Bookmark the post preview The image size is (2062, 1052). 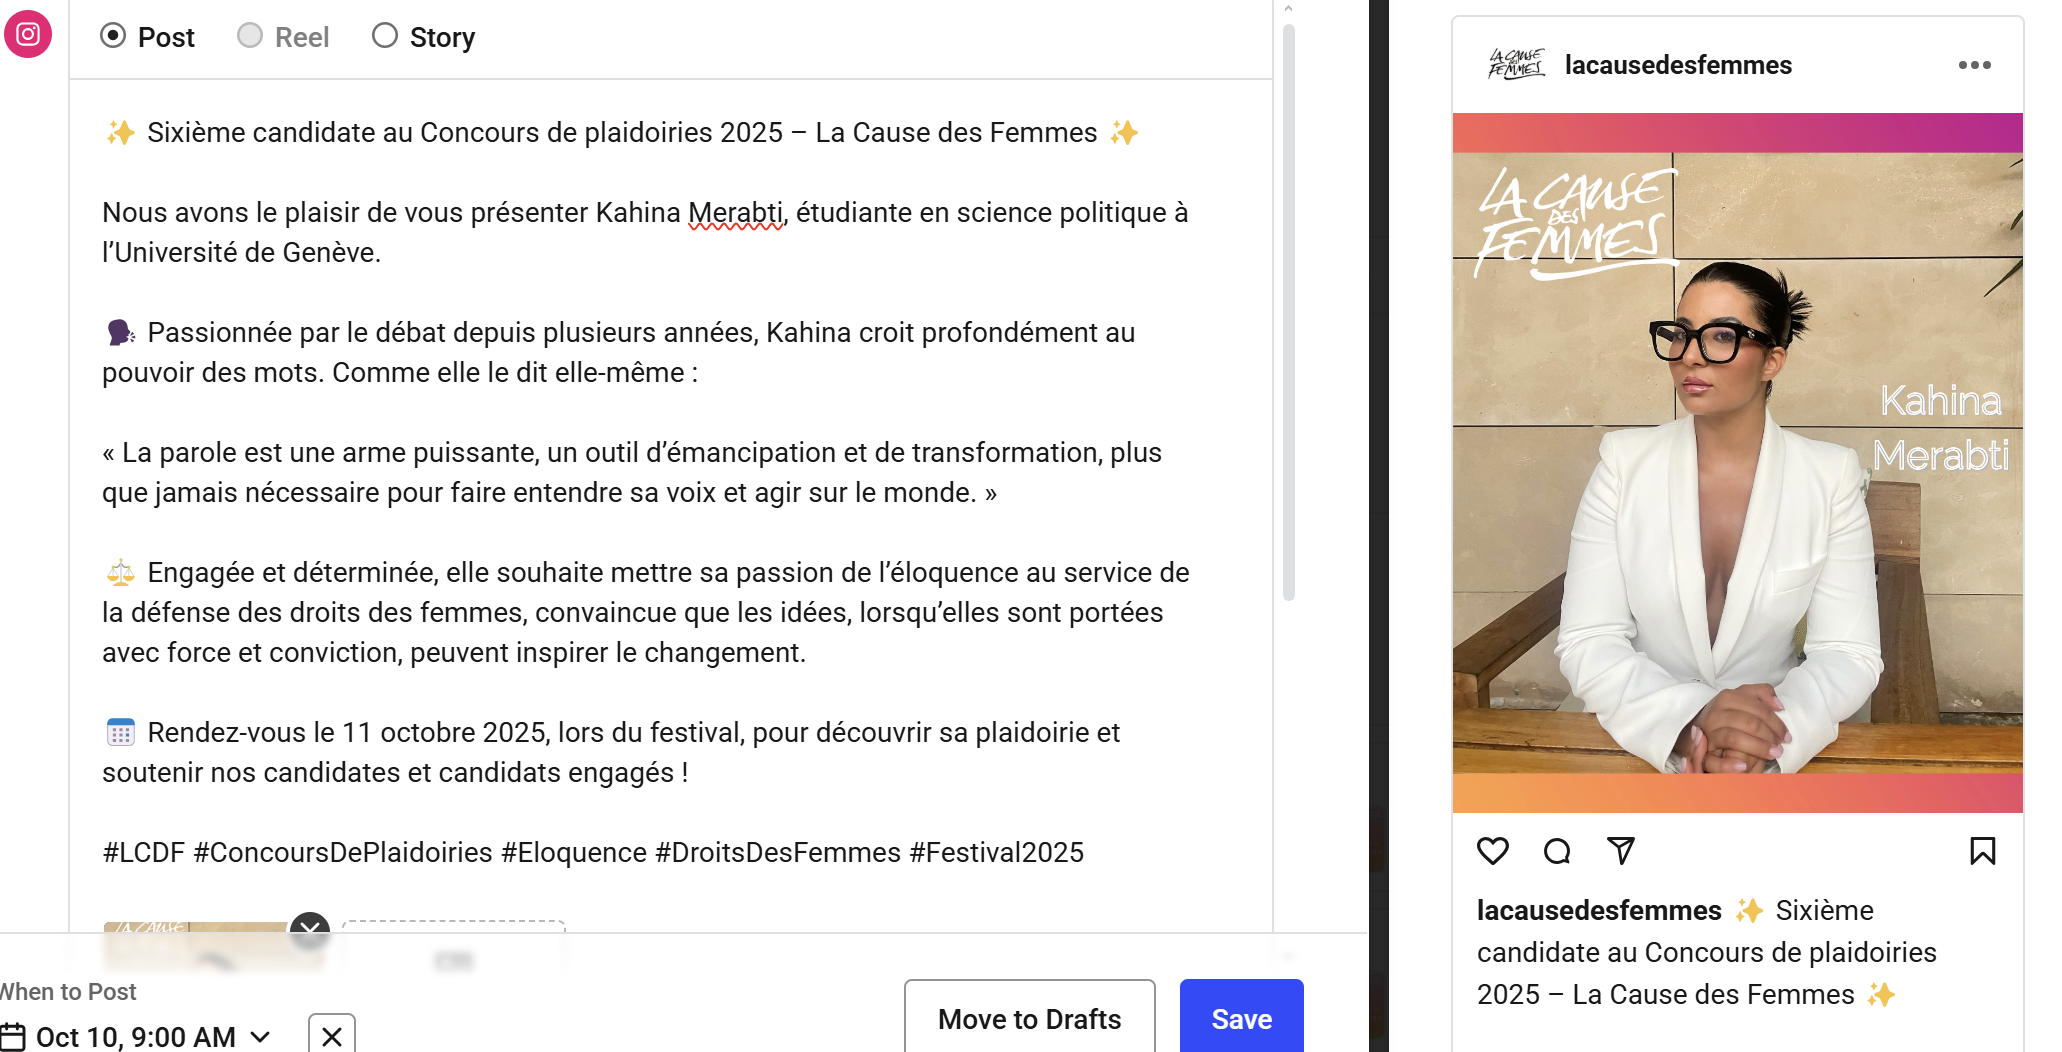(1982, 851)
